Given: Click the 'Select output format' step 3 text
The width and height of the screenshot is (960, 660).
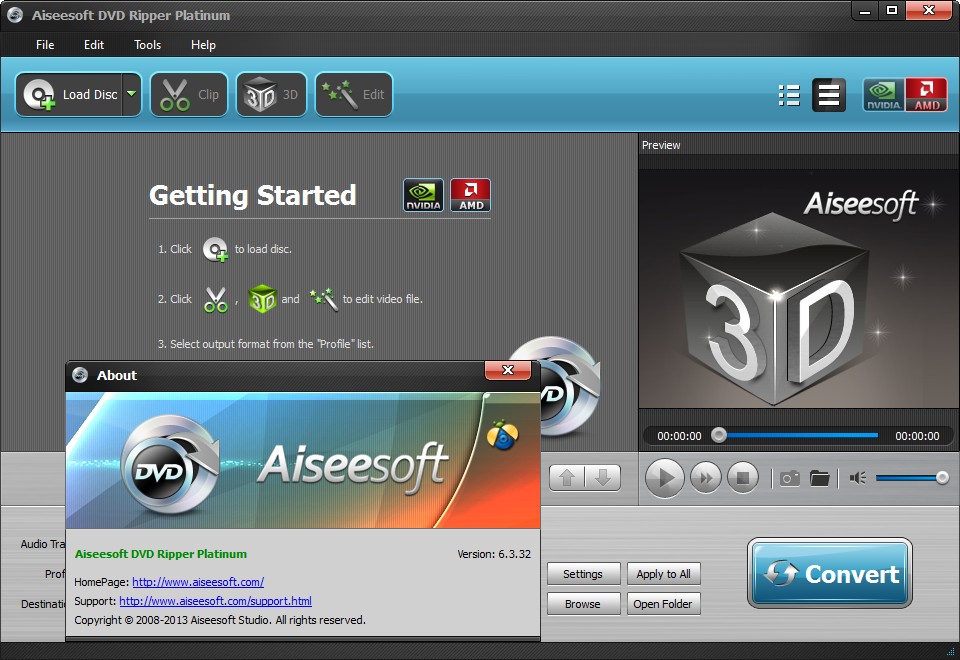Looking at the screenshot, I should [266, 344].
